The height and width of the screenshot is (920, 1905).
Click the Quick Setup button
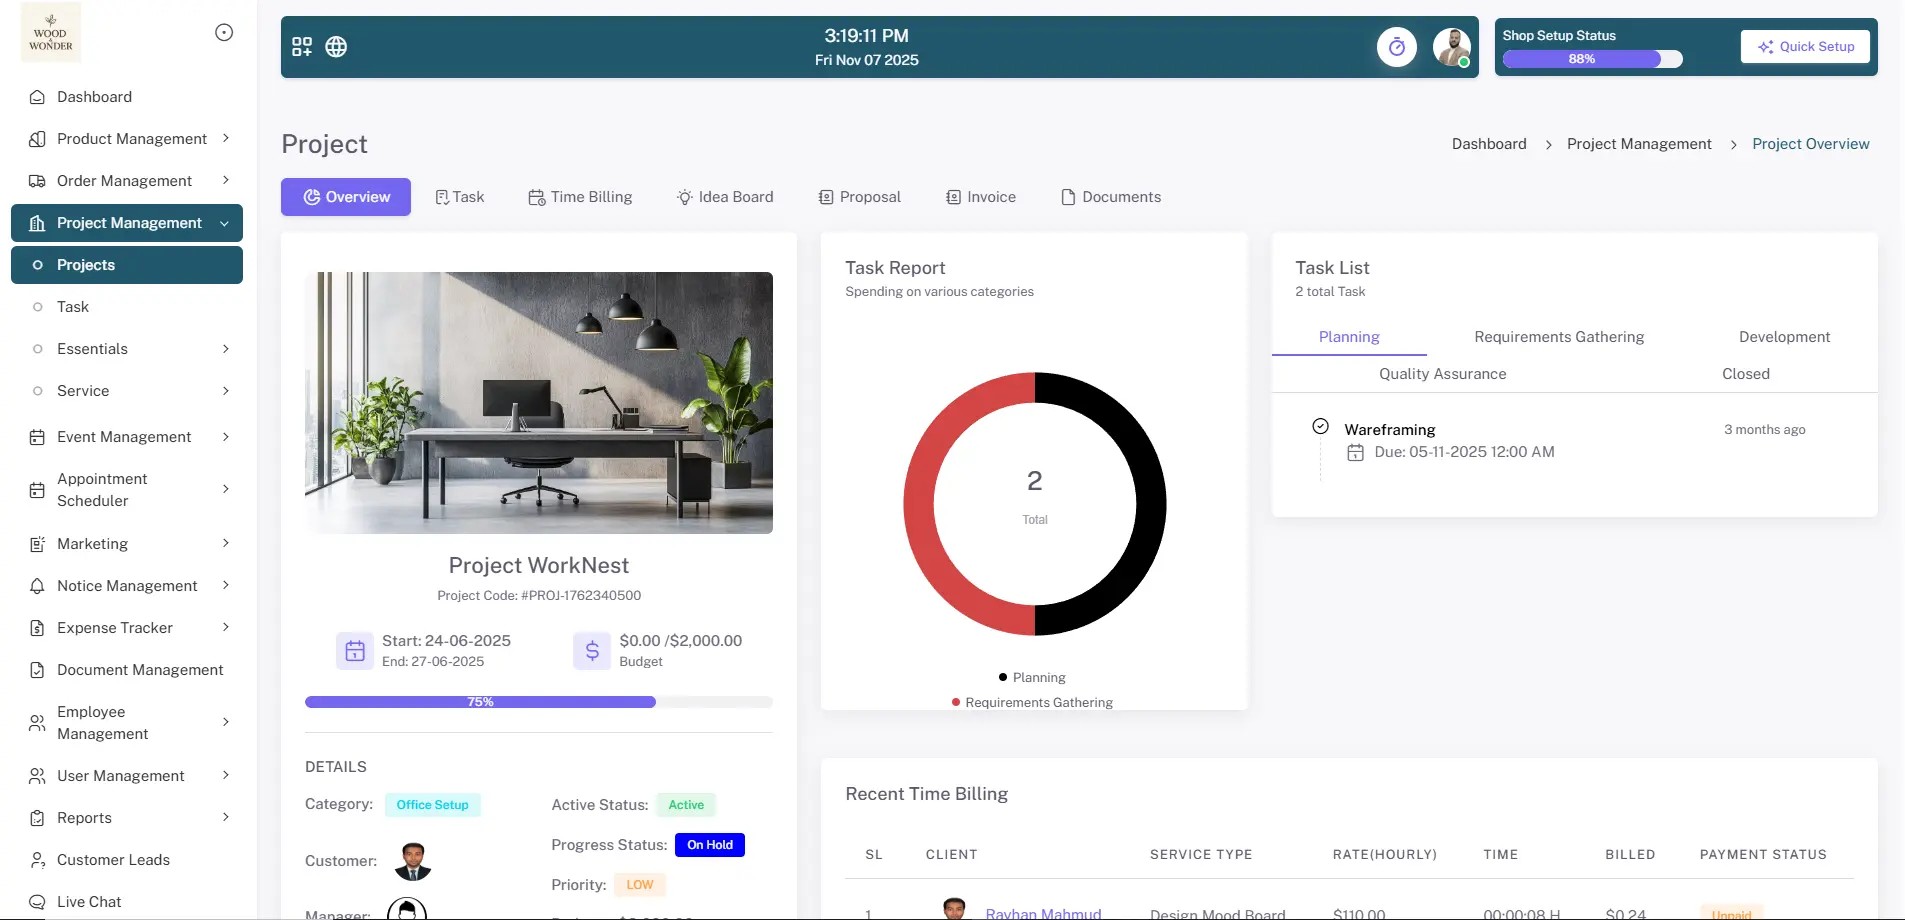(1804, 46)
